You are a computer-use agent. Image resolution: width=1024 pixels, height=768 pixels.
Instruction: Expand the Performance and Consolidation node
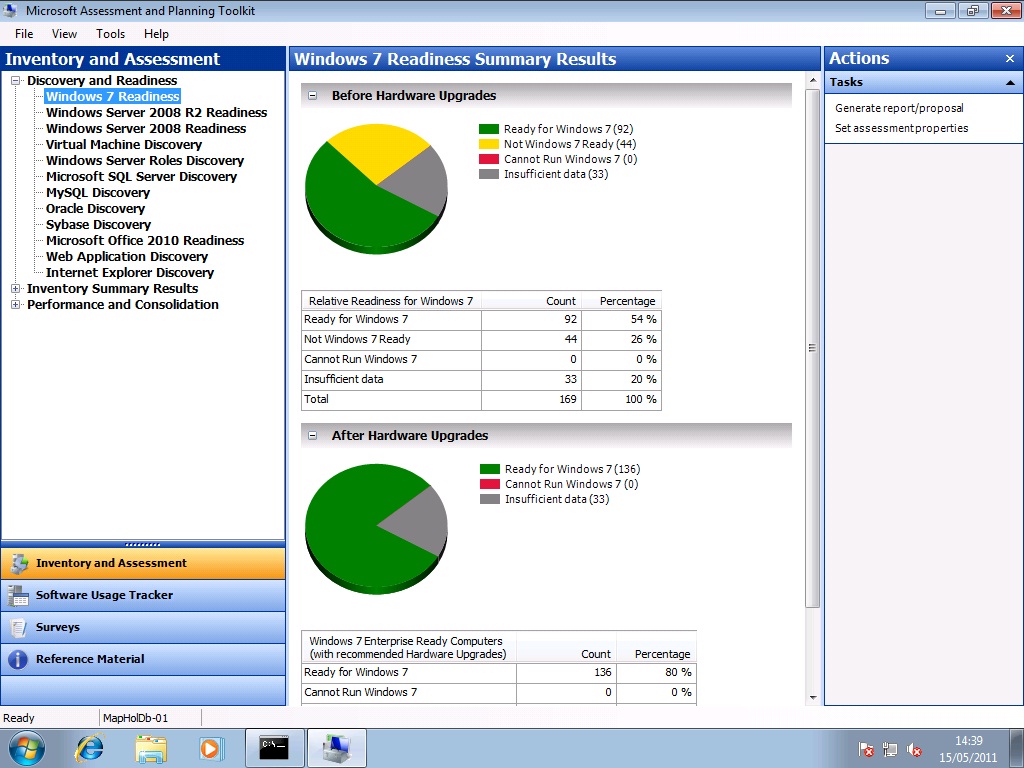pyautogui.click(x=16, y=304)
